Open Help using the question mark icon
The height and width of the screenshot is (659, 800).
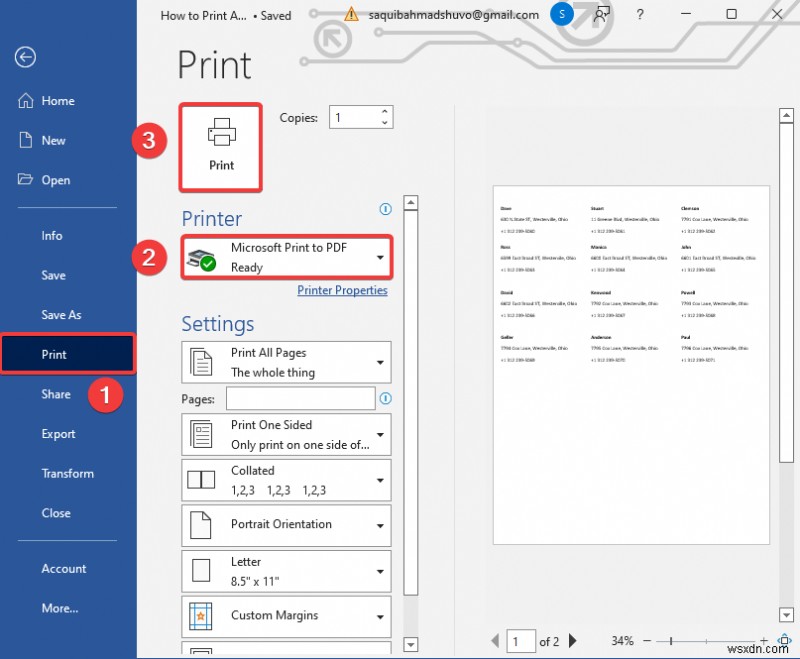pyautogui.click(x=638, y=14)
